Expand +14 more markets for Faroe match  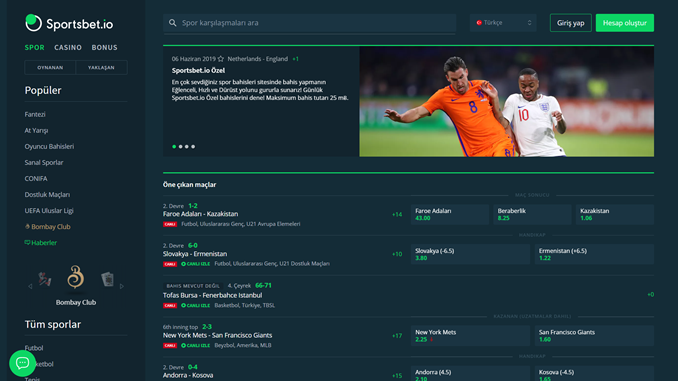(x=397, y=215)
